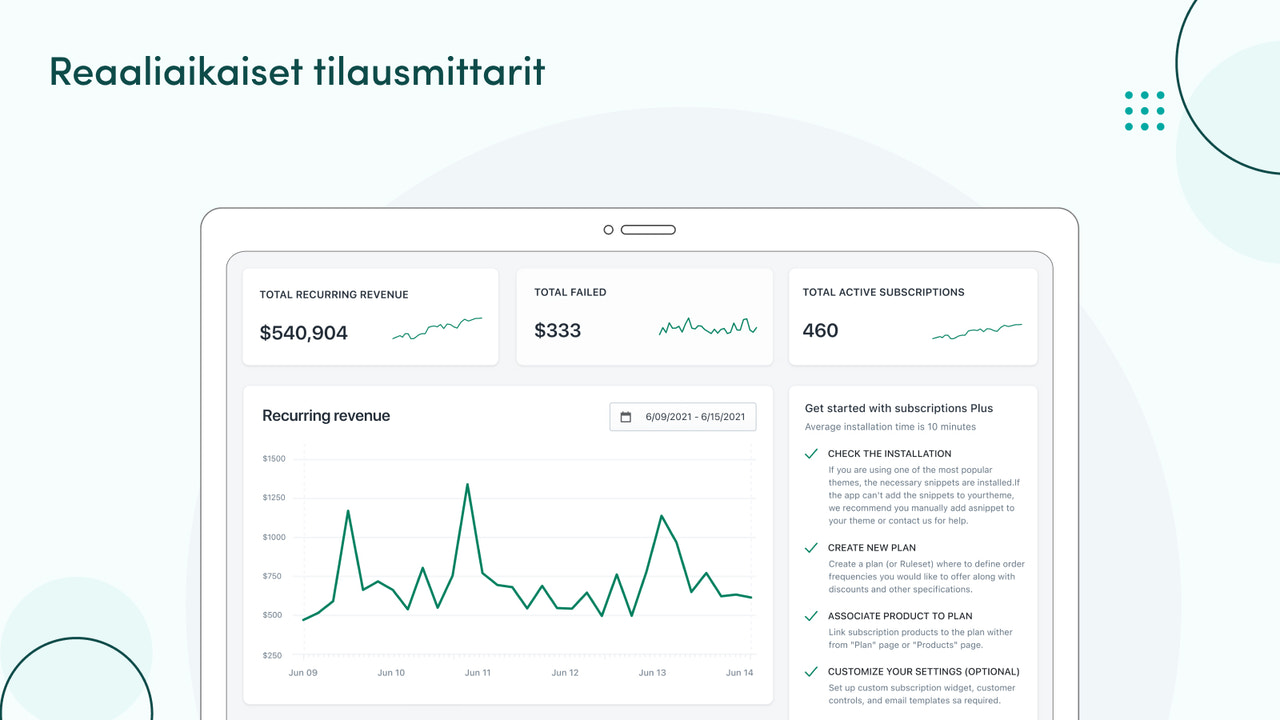Click the Jun 13 x-axis label

652,673
